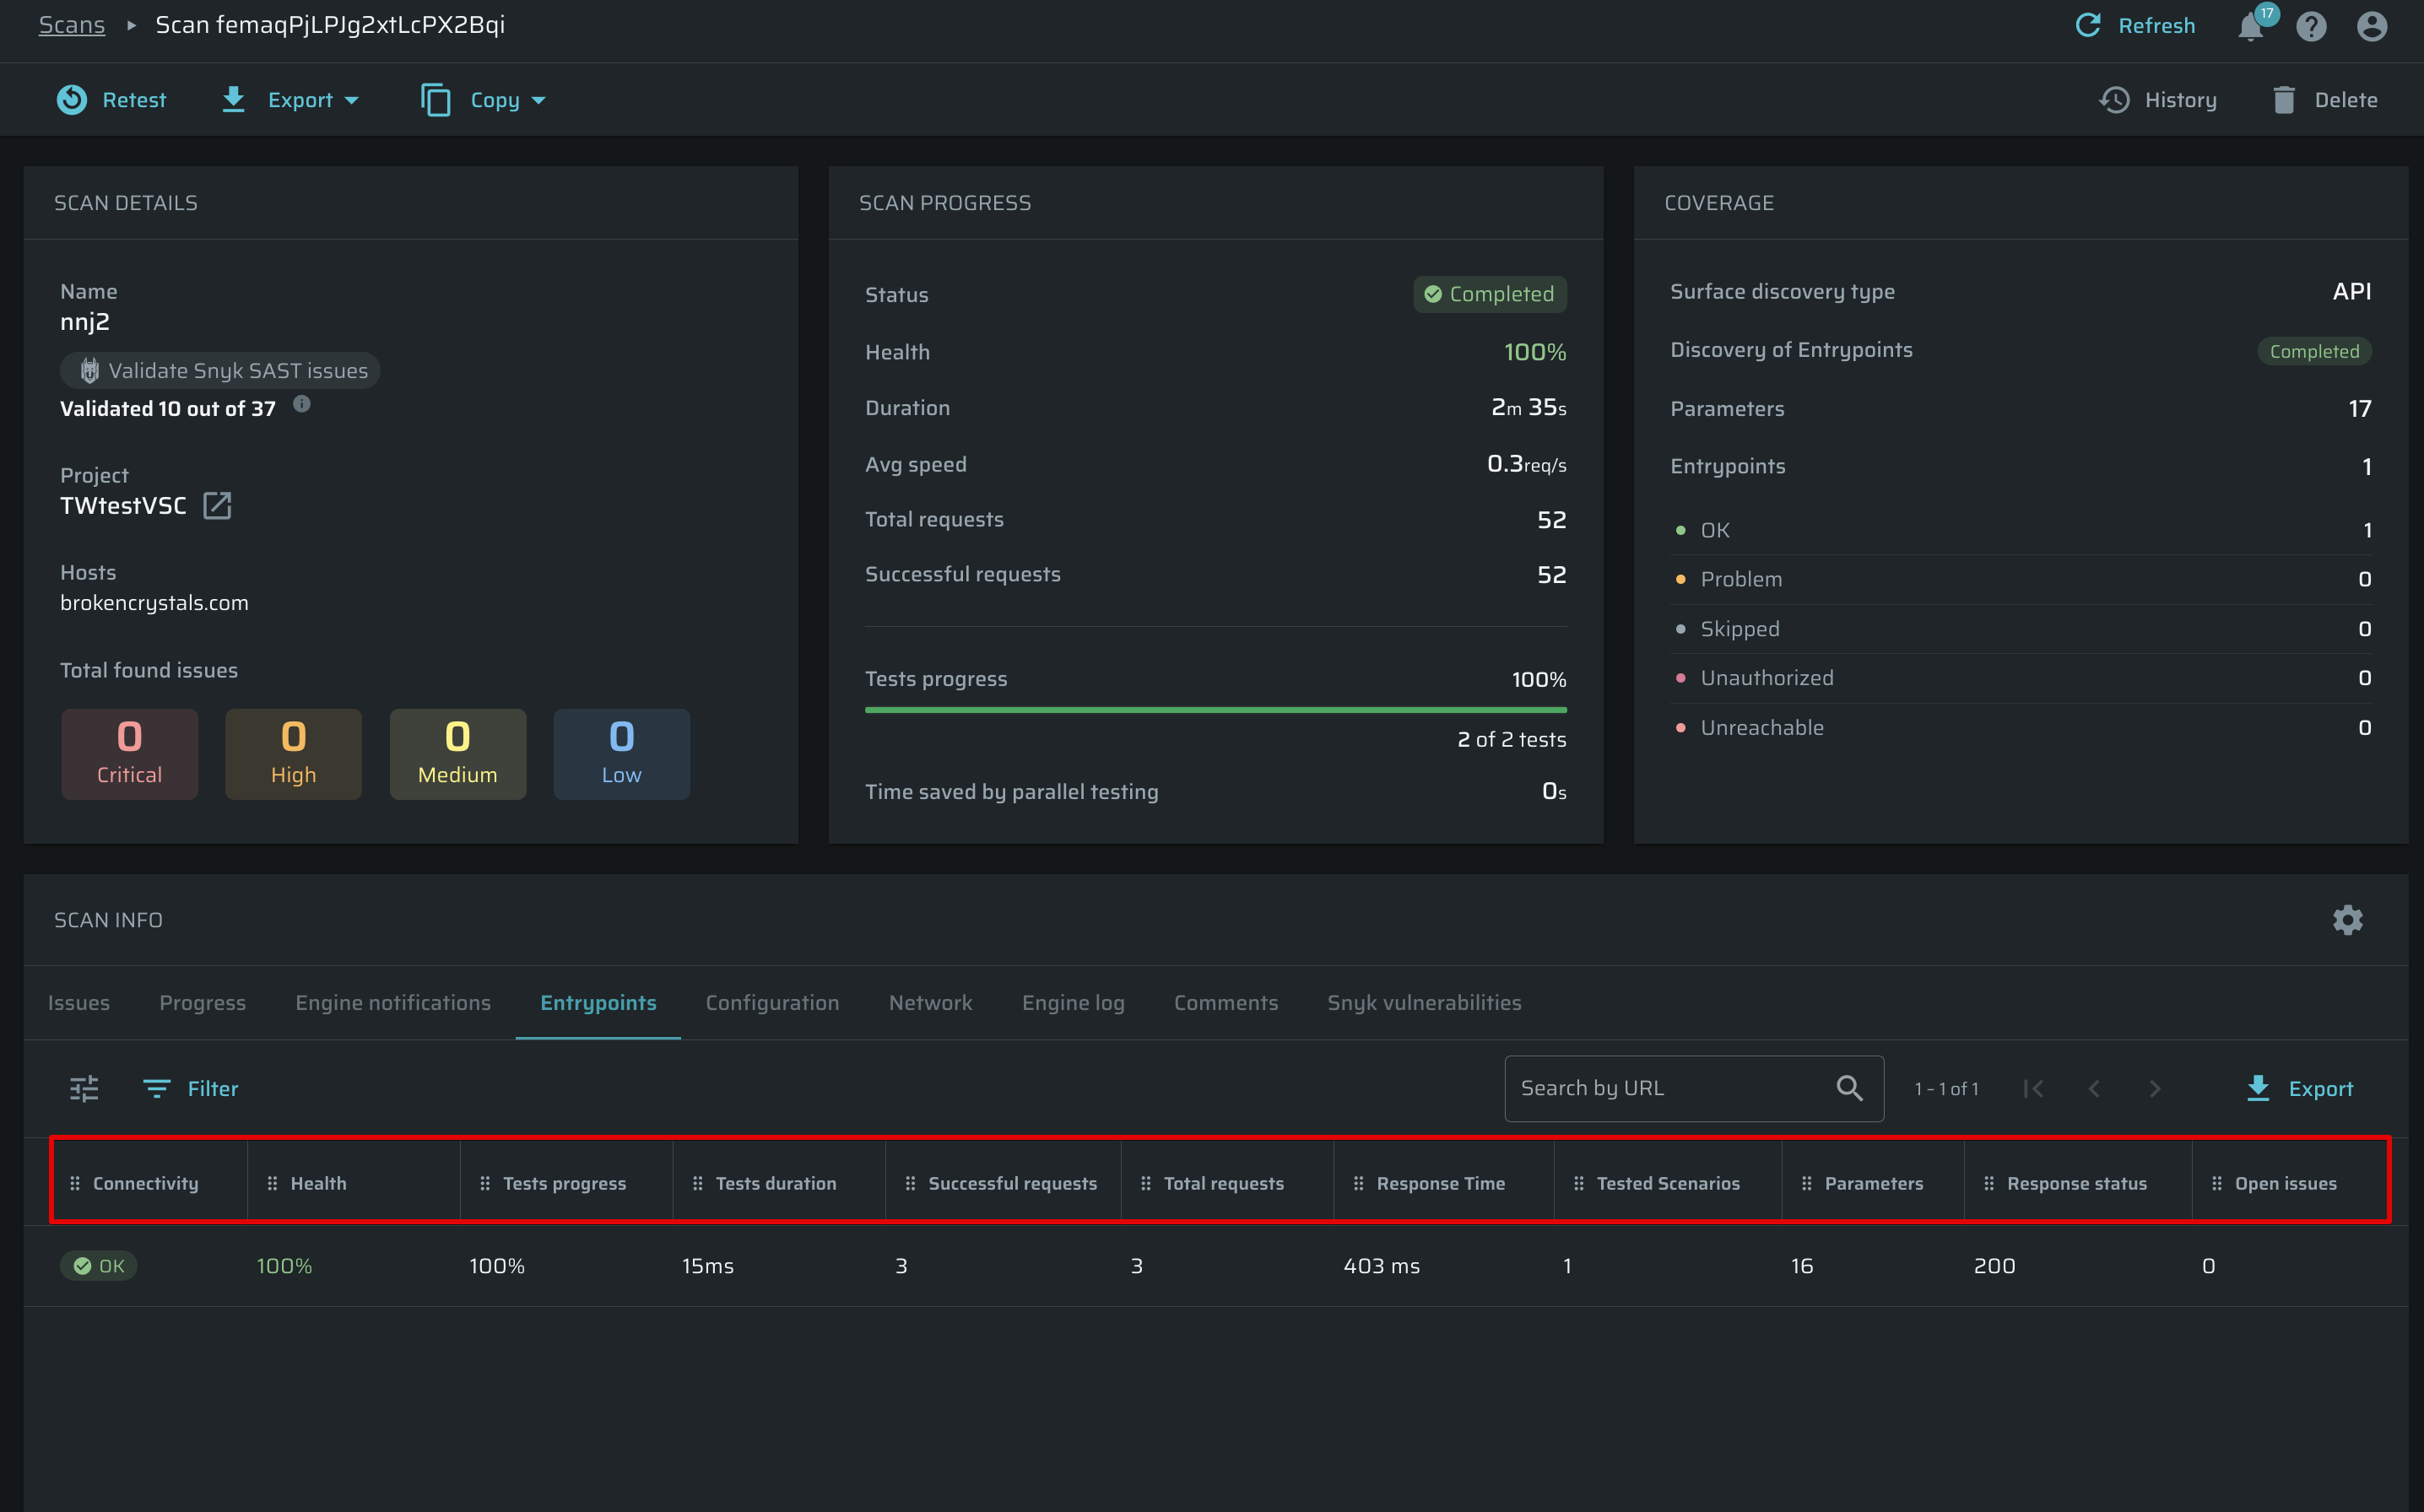This screenshot has height=1512, width=2424.
Task: Open the notifications bell icon
Action: (2250, 27)
